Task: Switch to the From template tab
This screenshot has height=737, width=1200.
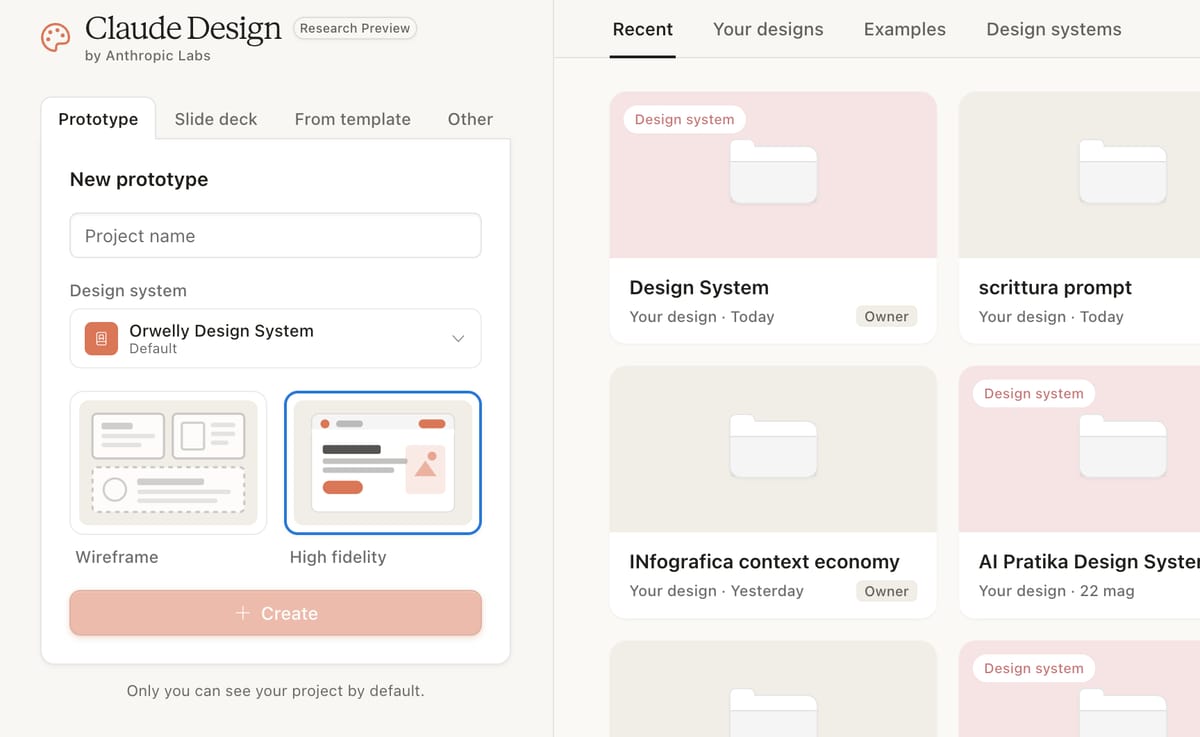Action: (352, 119)
